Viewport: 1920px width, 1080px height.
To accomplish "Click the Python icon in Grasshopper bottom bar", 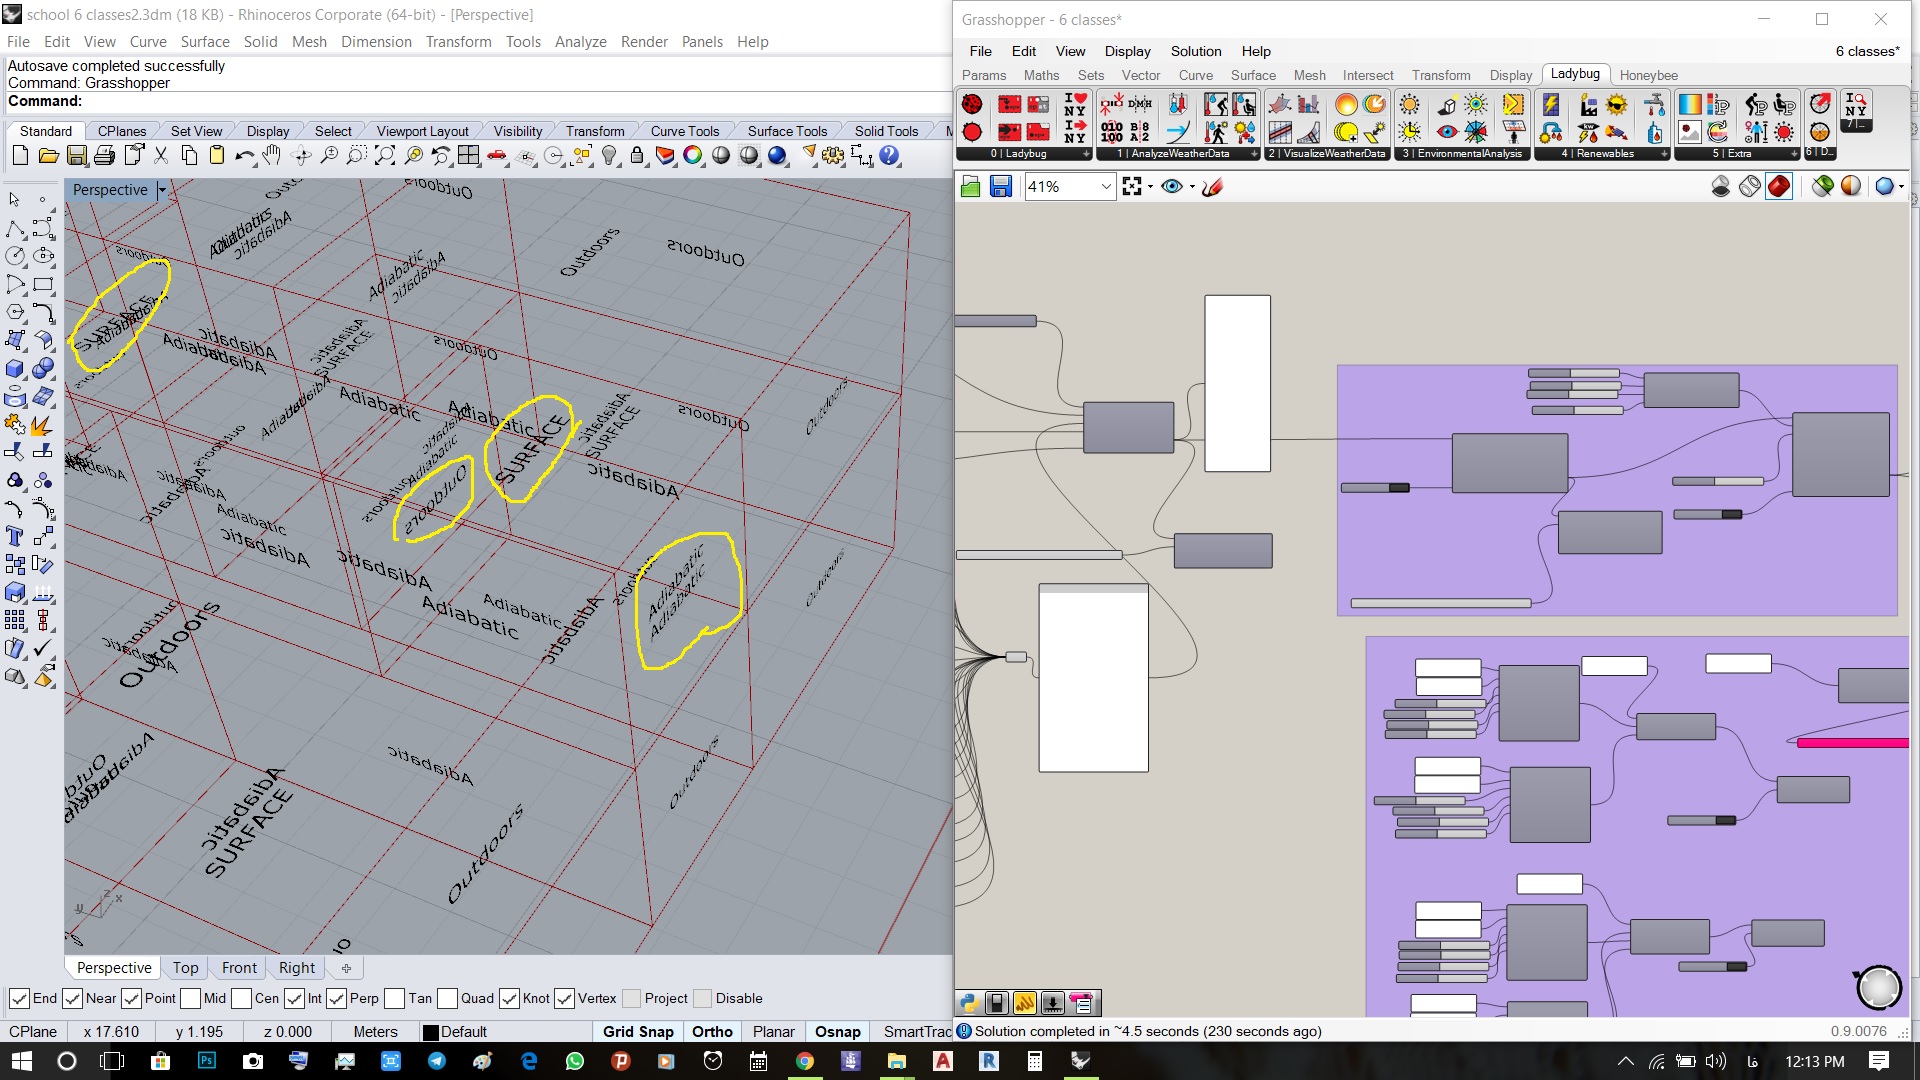I will pyautogui.click(x=968, y=1002).
